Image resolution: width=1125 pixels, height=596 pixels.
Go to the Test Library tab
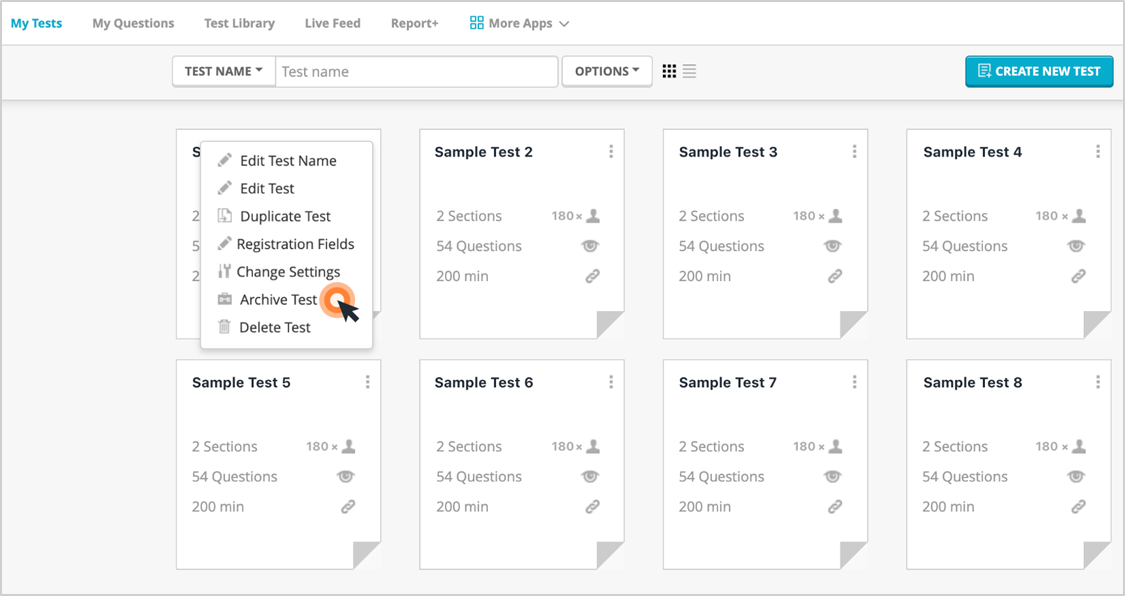240,23
